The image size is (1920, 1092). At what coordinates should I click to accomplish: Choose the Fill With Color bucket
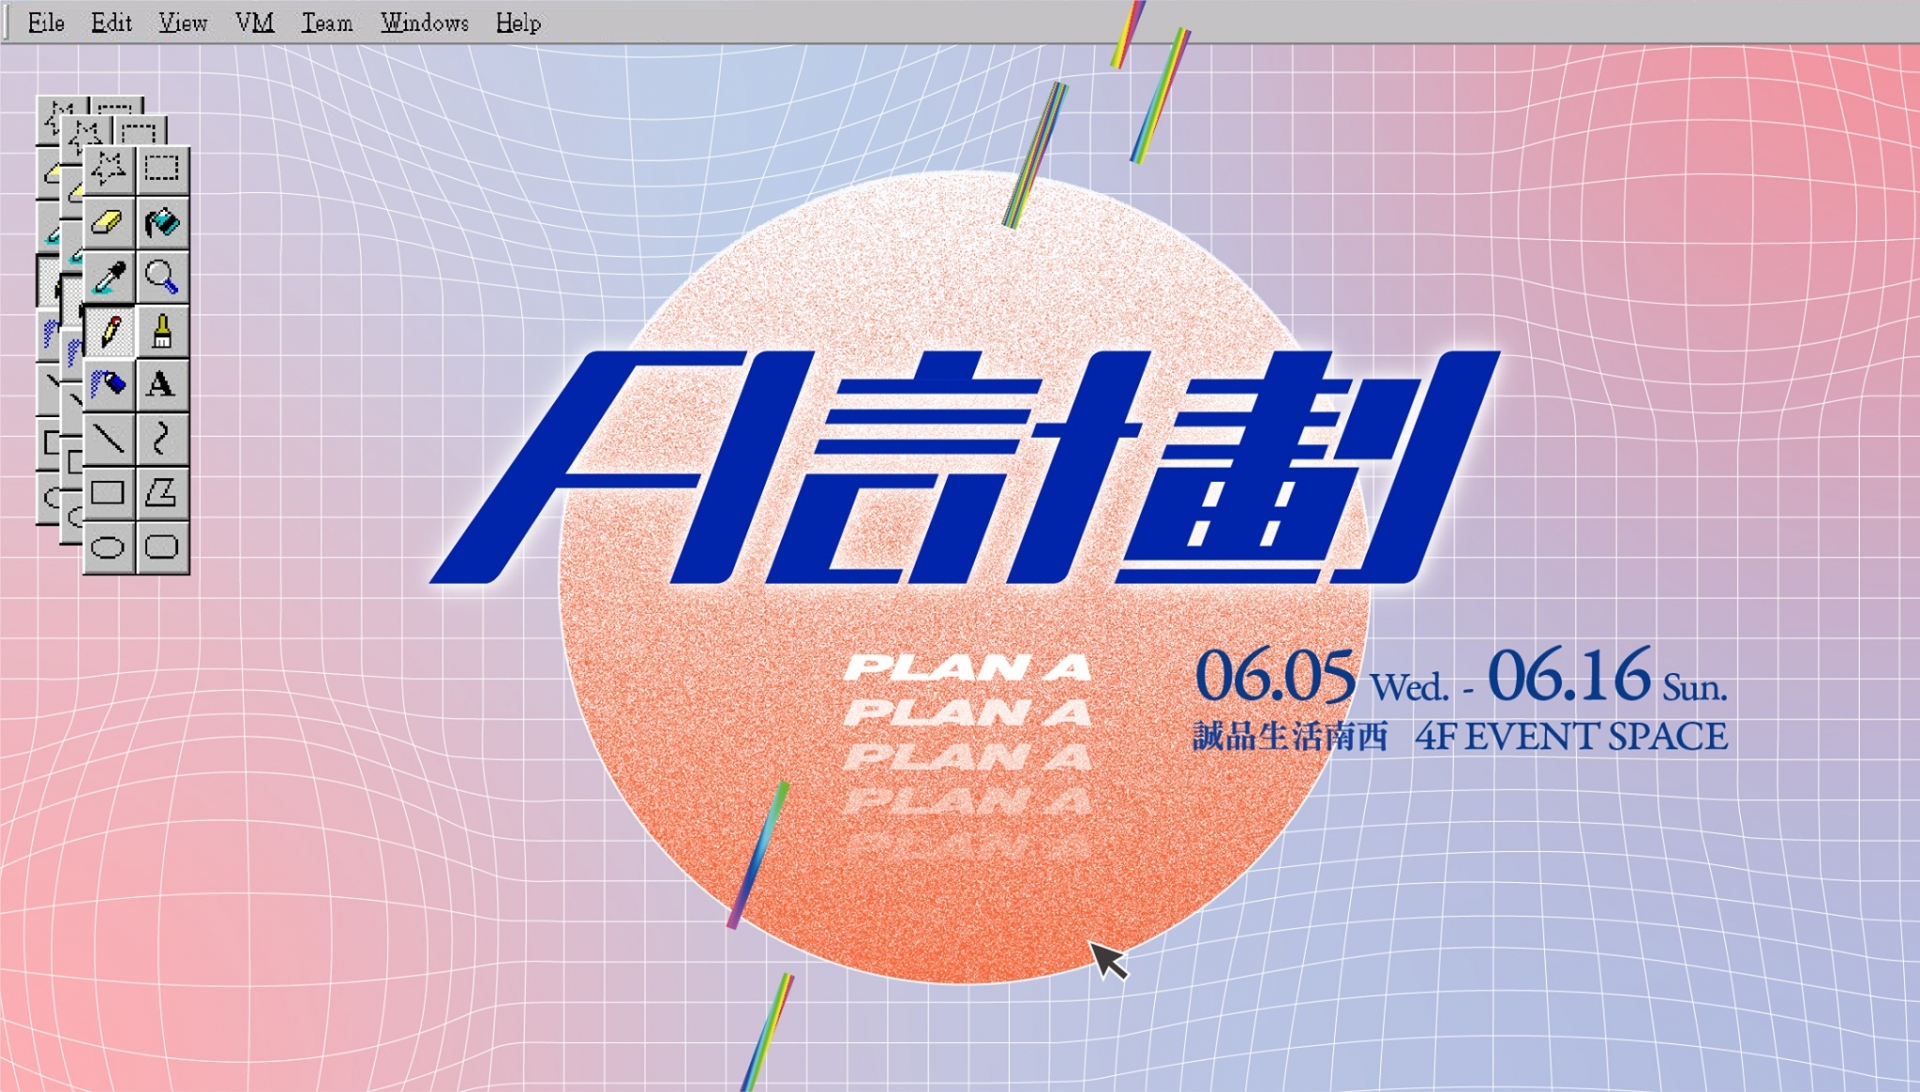pyautogui.click(x=162, y=222)
